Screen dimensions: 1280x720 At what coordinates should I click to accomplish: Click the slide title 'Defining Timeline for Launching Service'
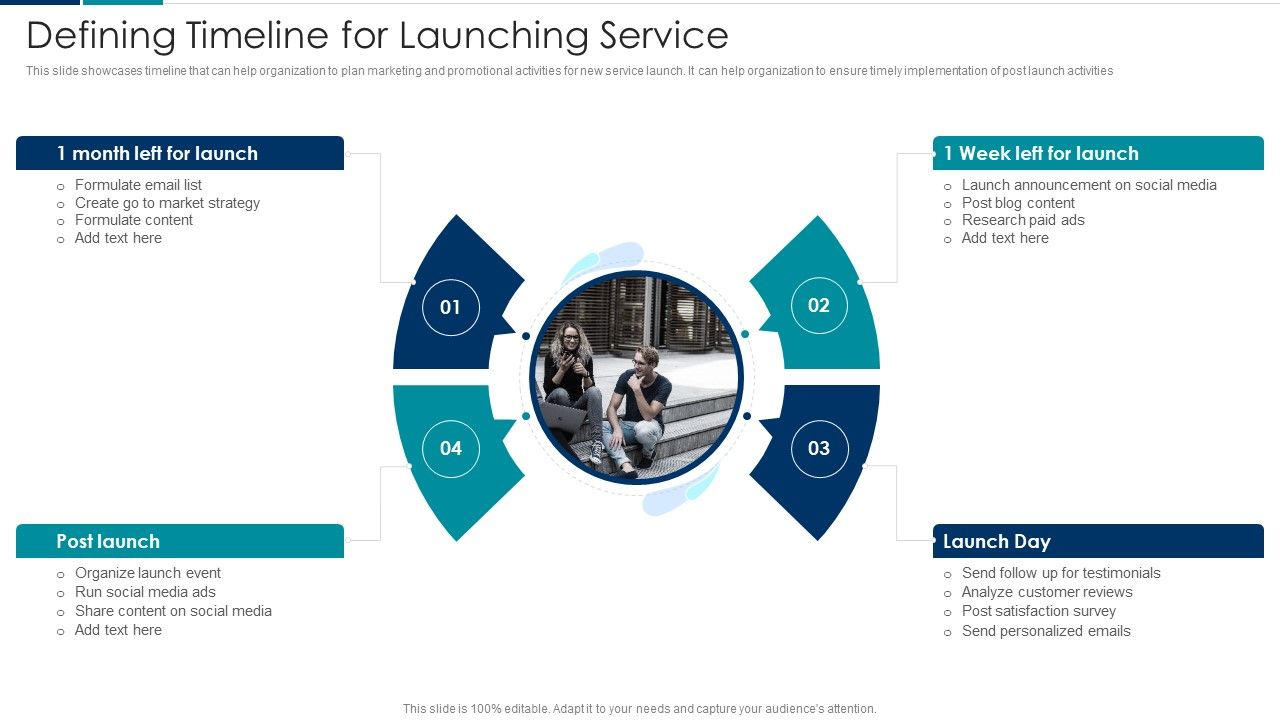pos(377,35)
